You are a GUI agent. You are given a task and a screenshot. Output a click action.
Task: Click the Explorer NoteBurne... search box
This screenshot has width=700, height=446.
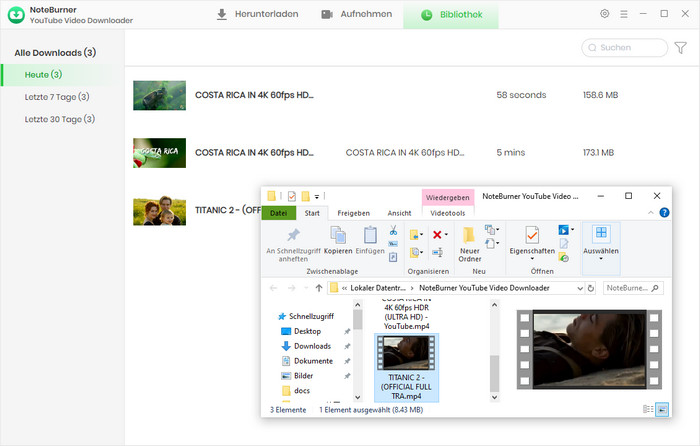(633, 288)
